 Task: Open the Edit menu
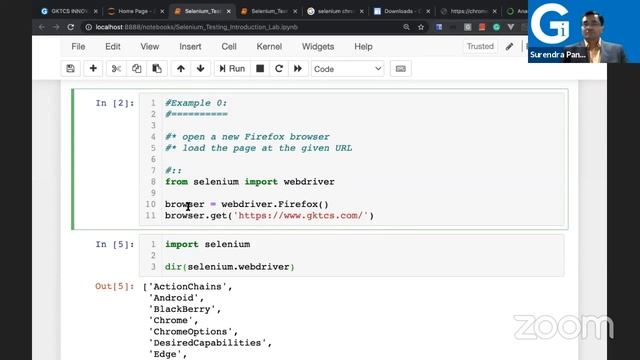[x=113, y=47]
